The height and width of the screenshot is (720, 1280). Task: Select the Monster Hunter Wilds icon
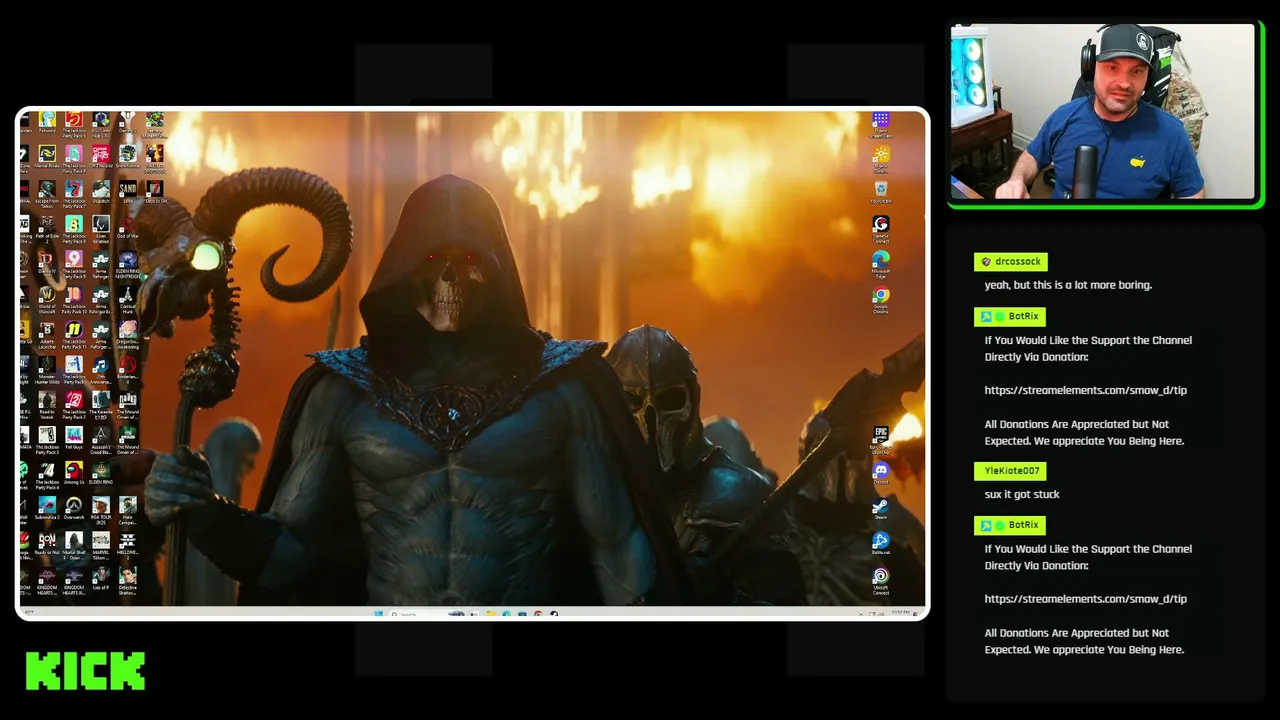47,368
